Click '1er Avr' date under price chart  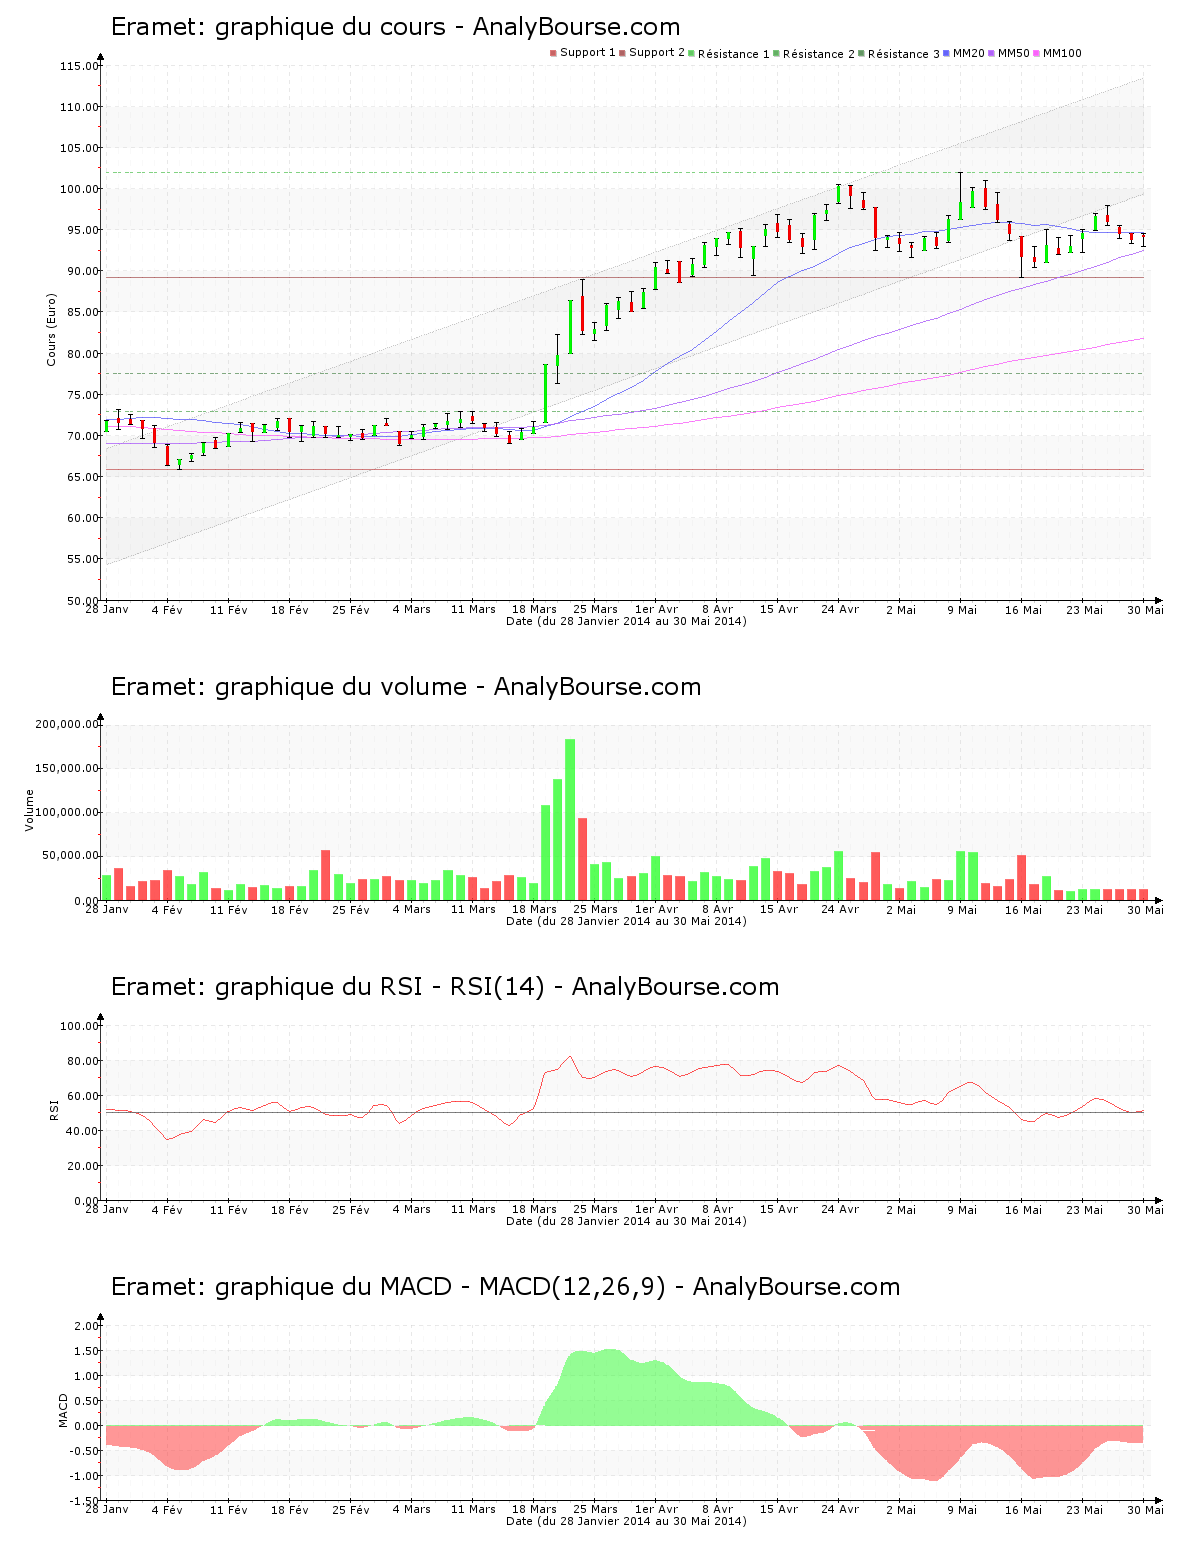point(656,609)
